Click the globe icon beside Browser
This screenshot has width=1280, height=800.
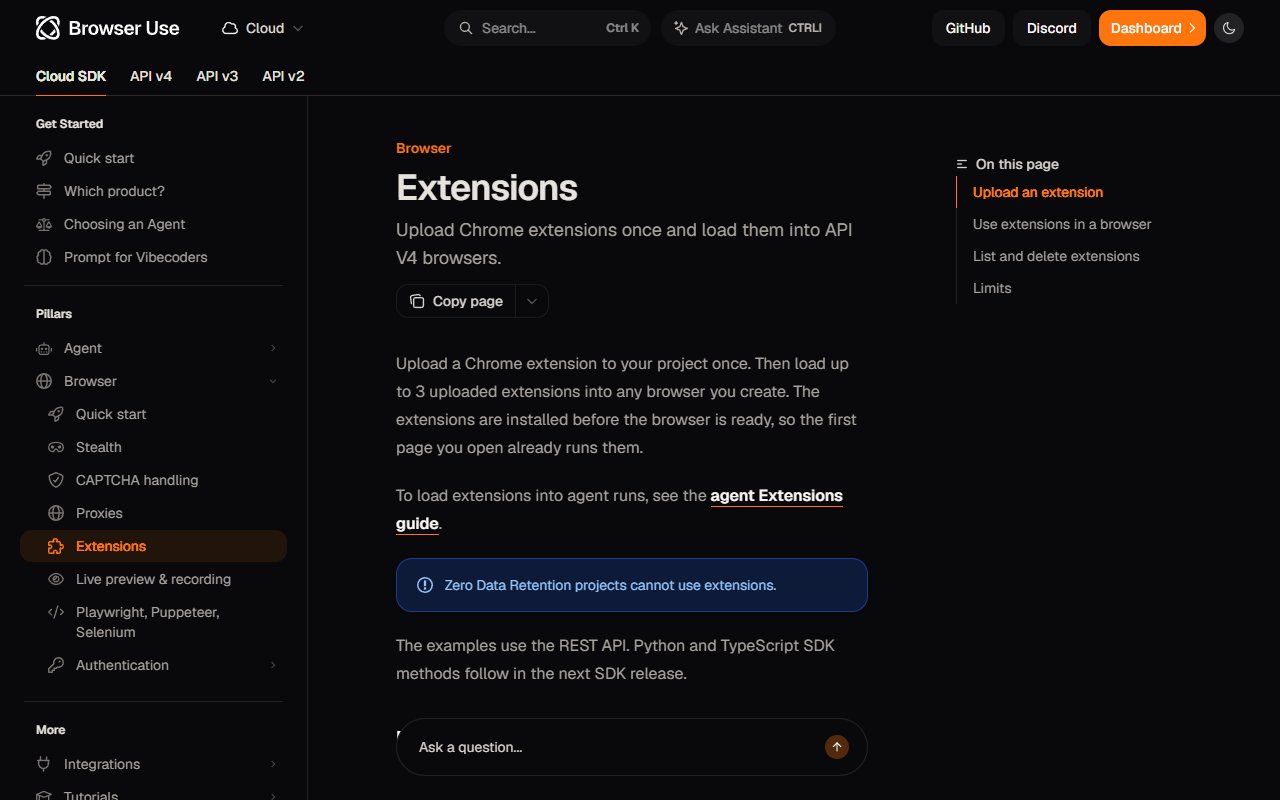click(44, 381)
